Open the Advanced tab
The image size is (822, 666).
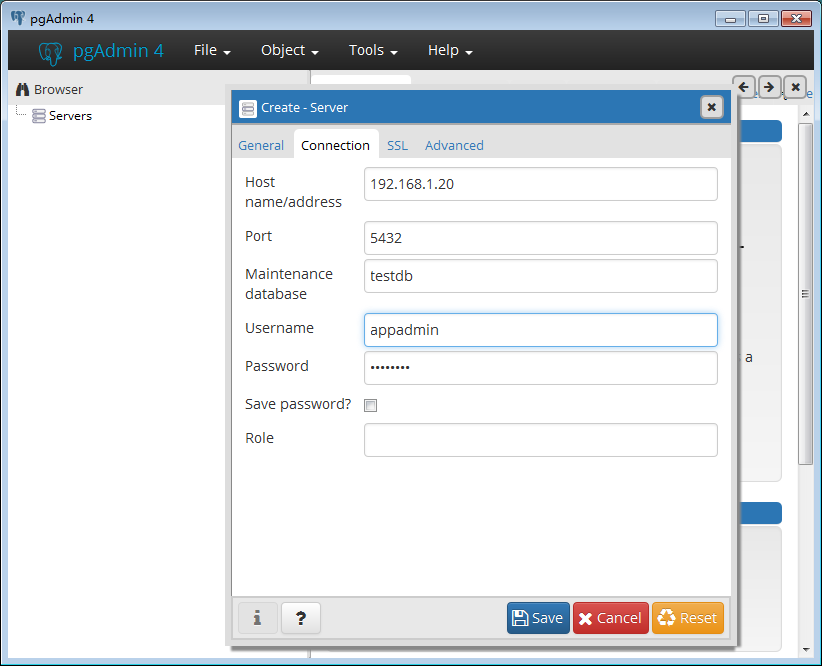[x=454, y=145]
